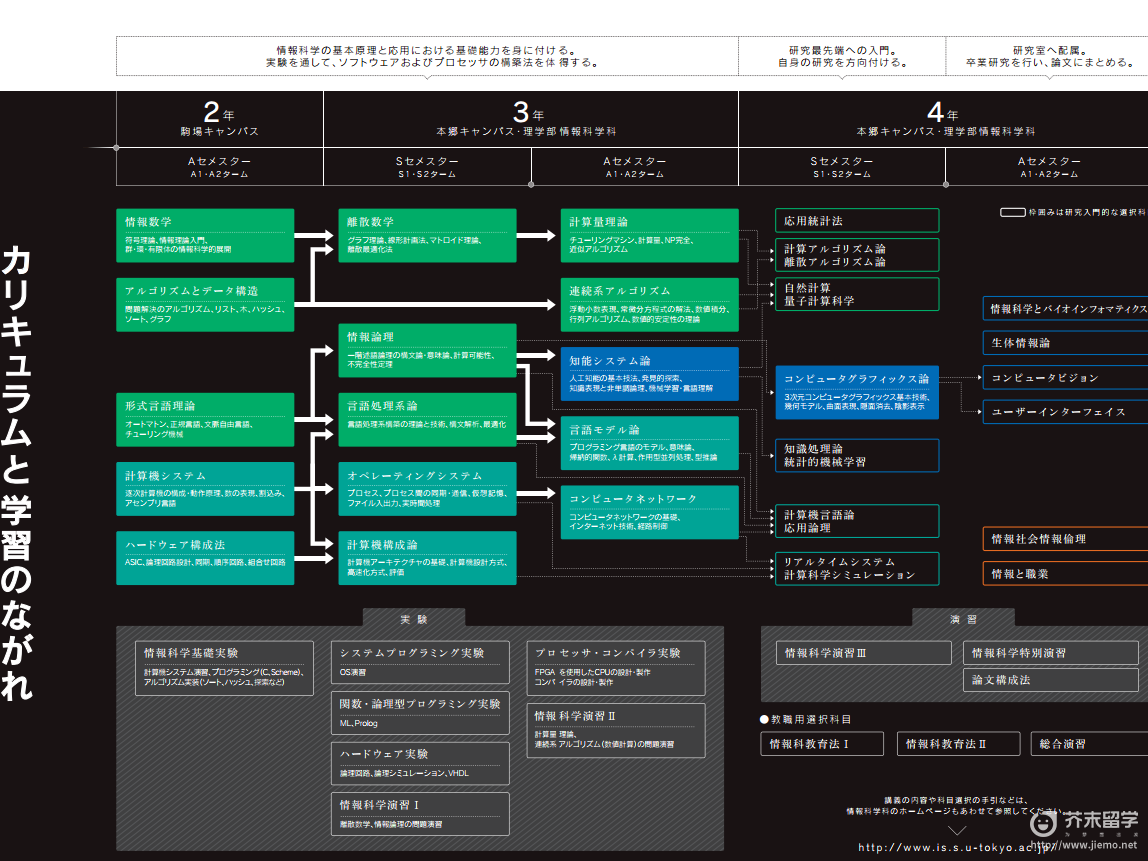Image resolution: width=1148 pixels, height=861 pixels.
Task: Select the 情報科学特別演習 box
Action: [x=1051, y=653]
